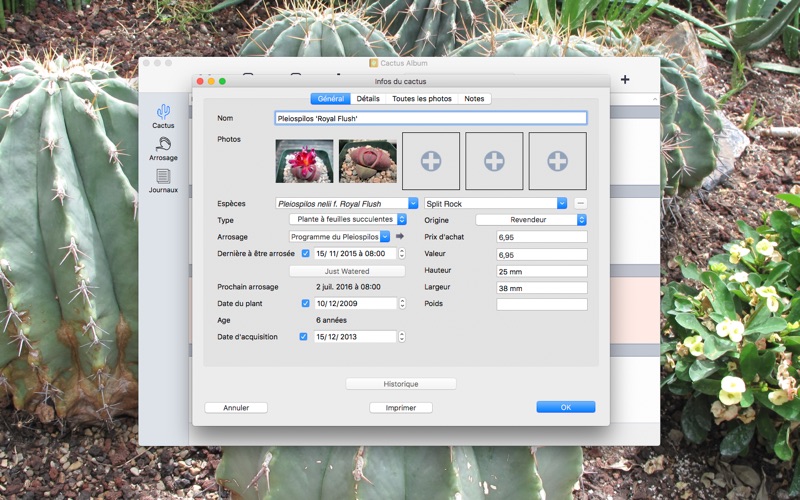Close the Infos du cactus dialog
This screenshot has height=500, width=800.
tap(200, 81)
